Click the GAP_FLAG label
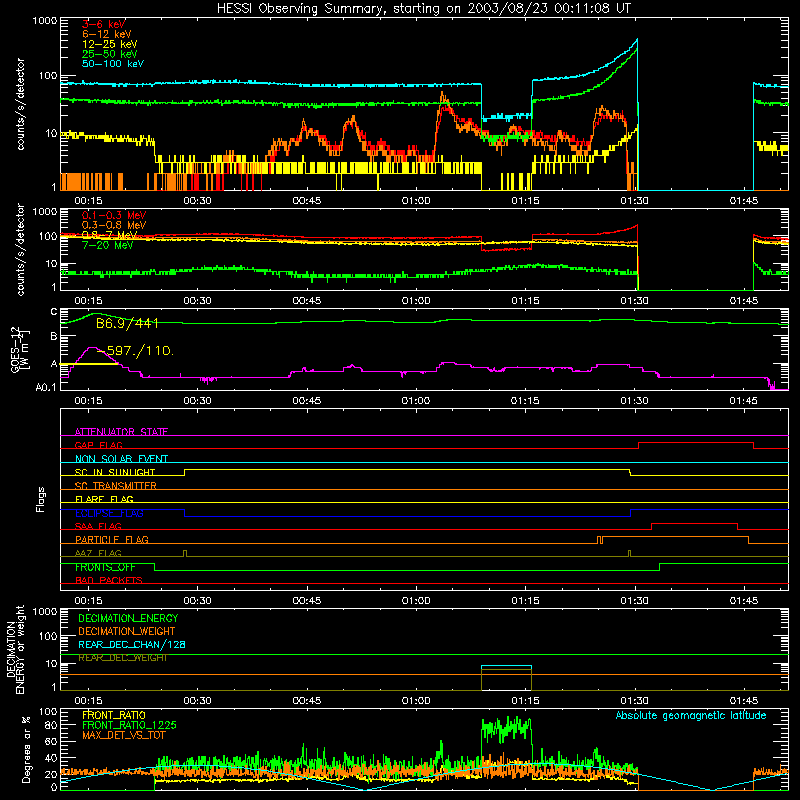Viewport: 800px width, 800px height. (x=98, y=445)
